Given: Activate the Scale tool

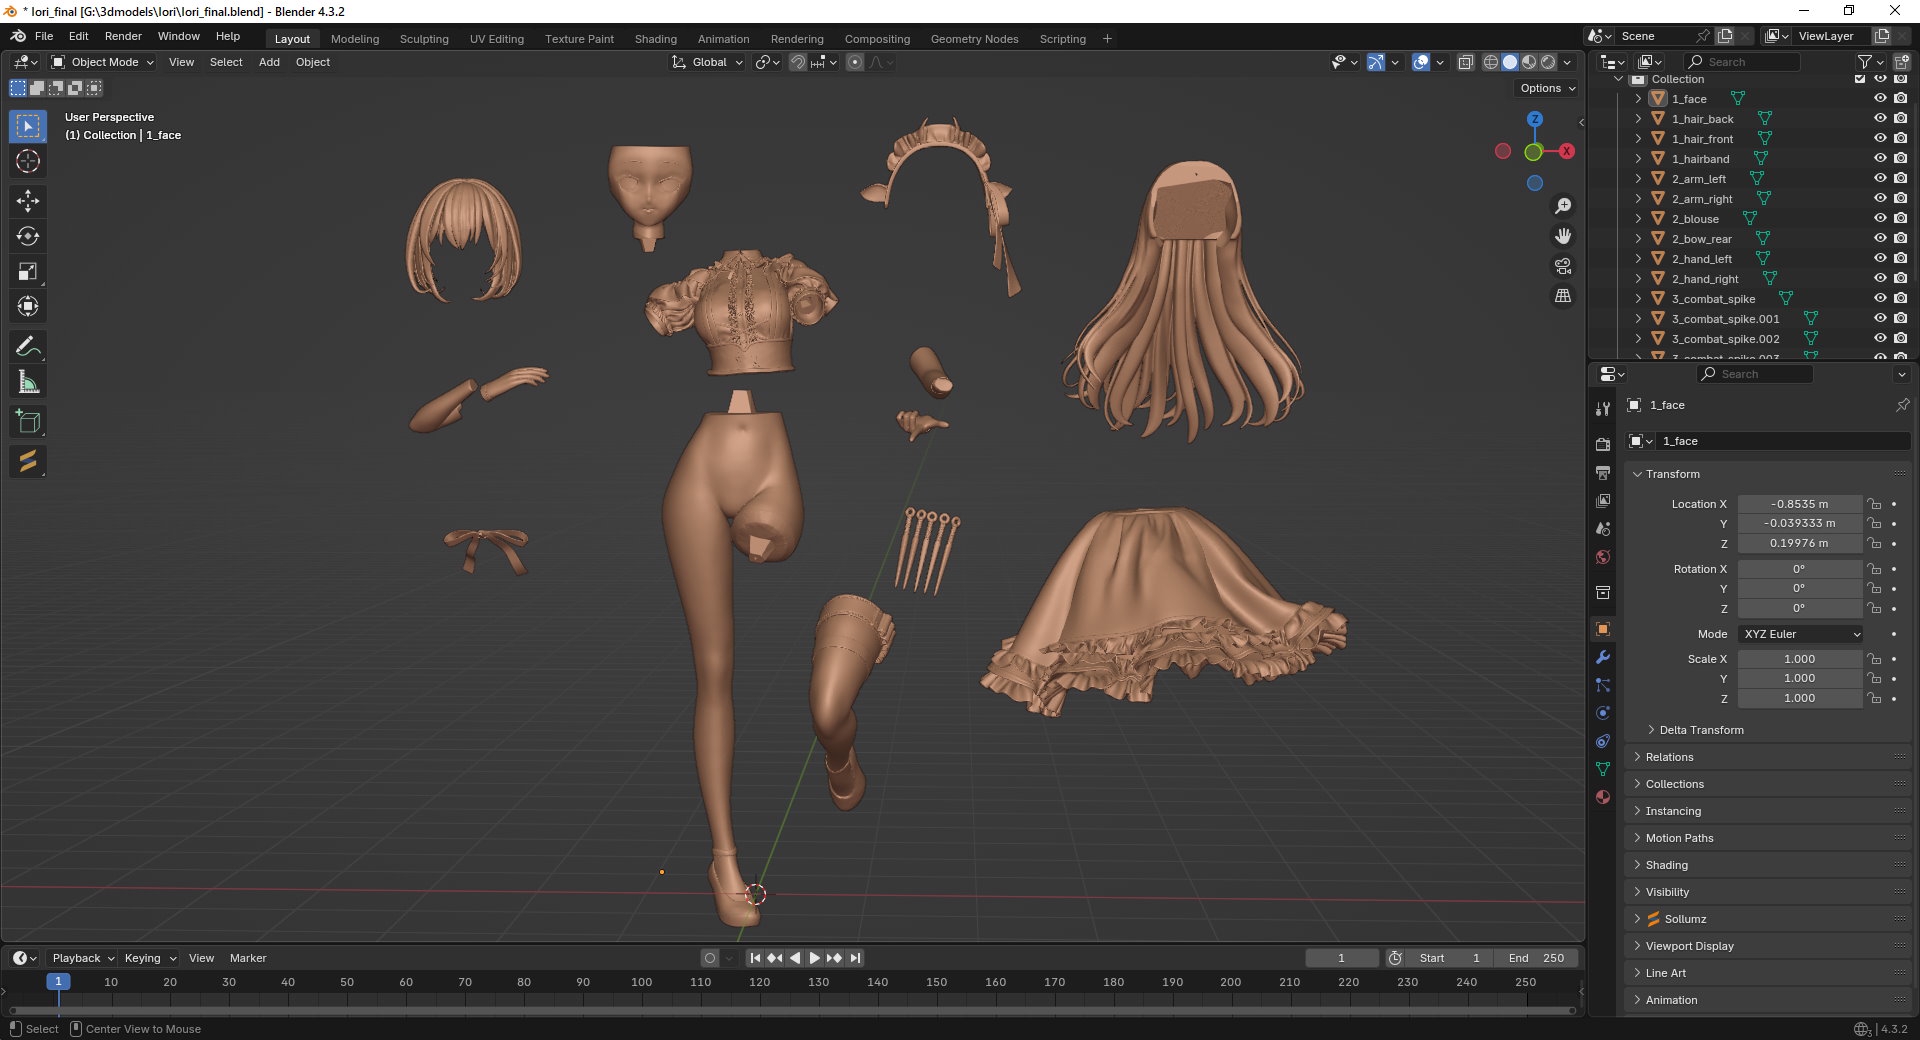Looking at the screenshot, I should [x=28, y=272].
